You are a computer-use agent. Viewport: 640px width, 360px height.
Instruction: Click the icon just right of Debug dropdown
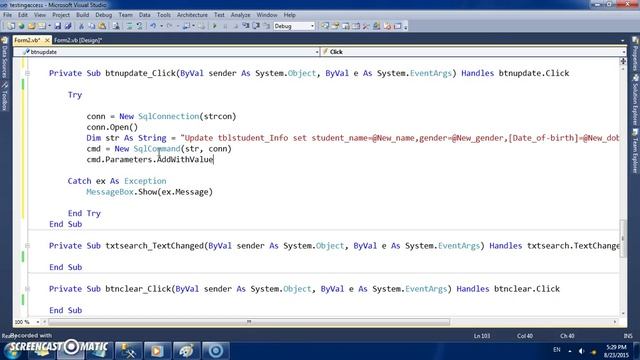[325, 26]
